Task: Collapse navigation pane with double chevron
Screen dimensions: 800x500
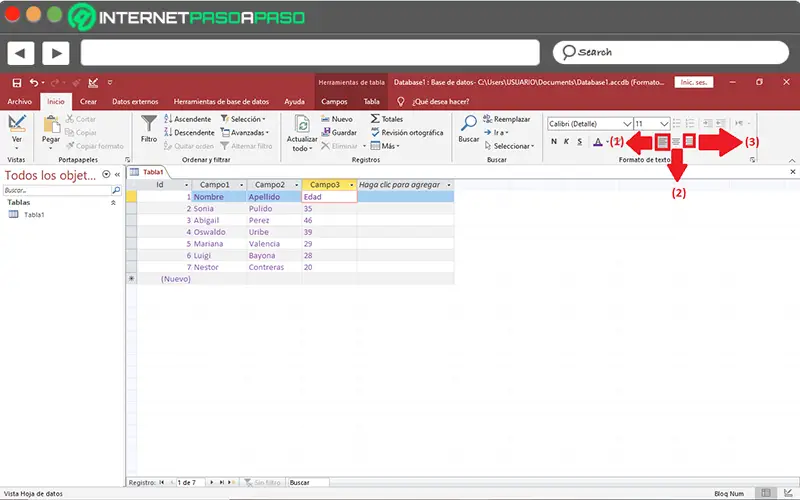Action: pos(117,174)
